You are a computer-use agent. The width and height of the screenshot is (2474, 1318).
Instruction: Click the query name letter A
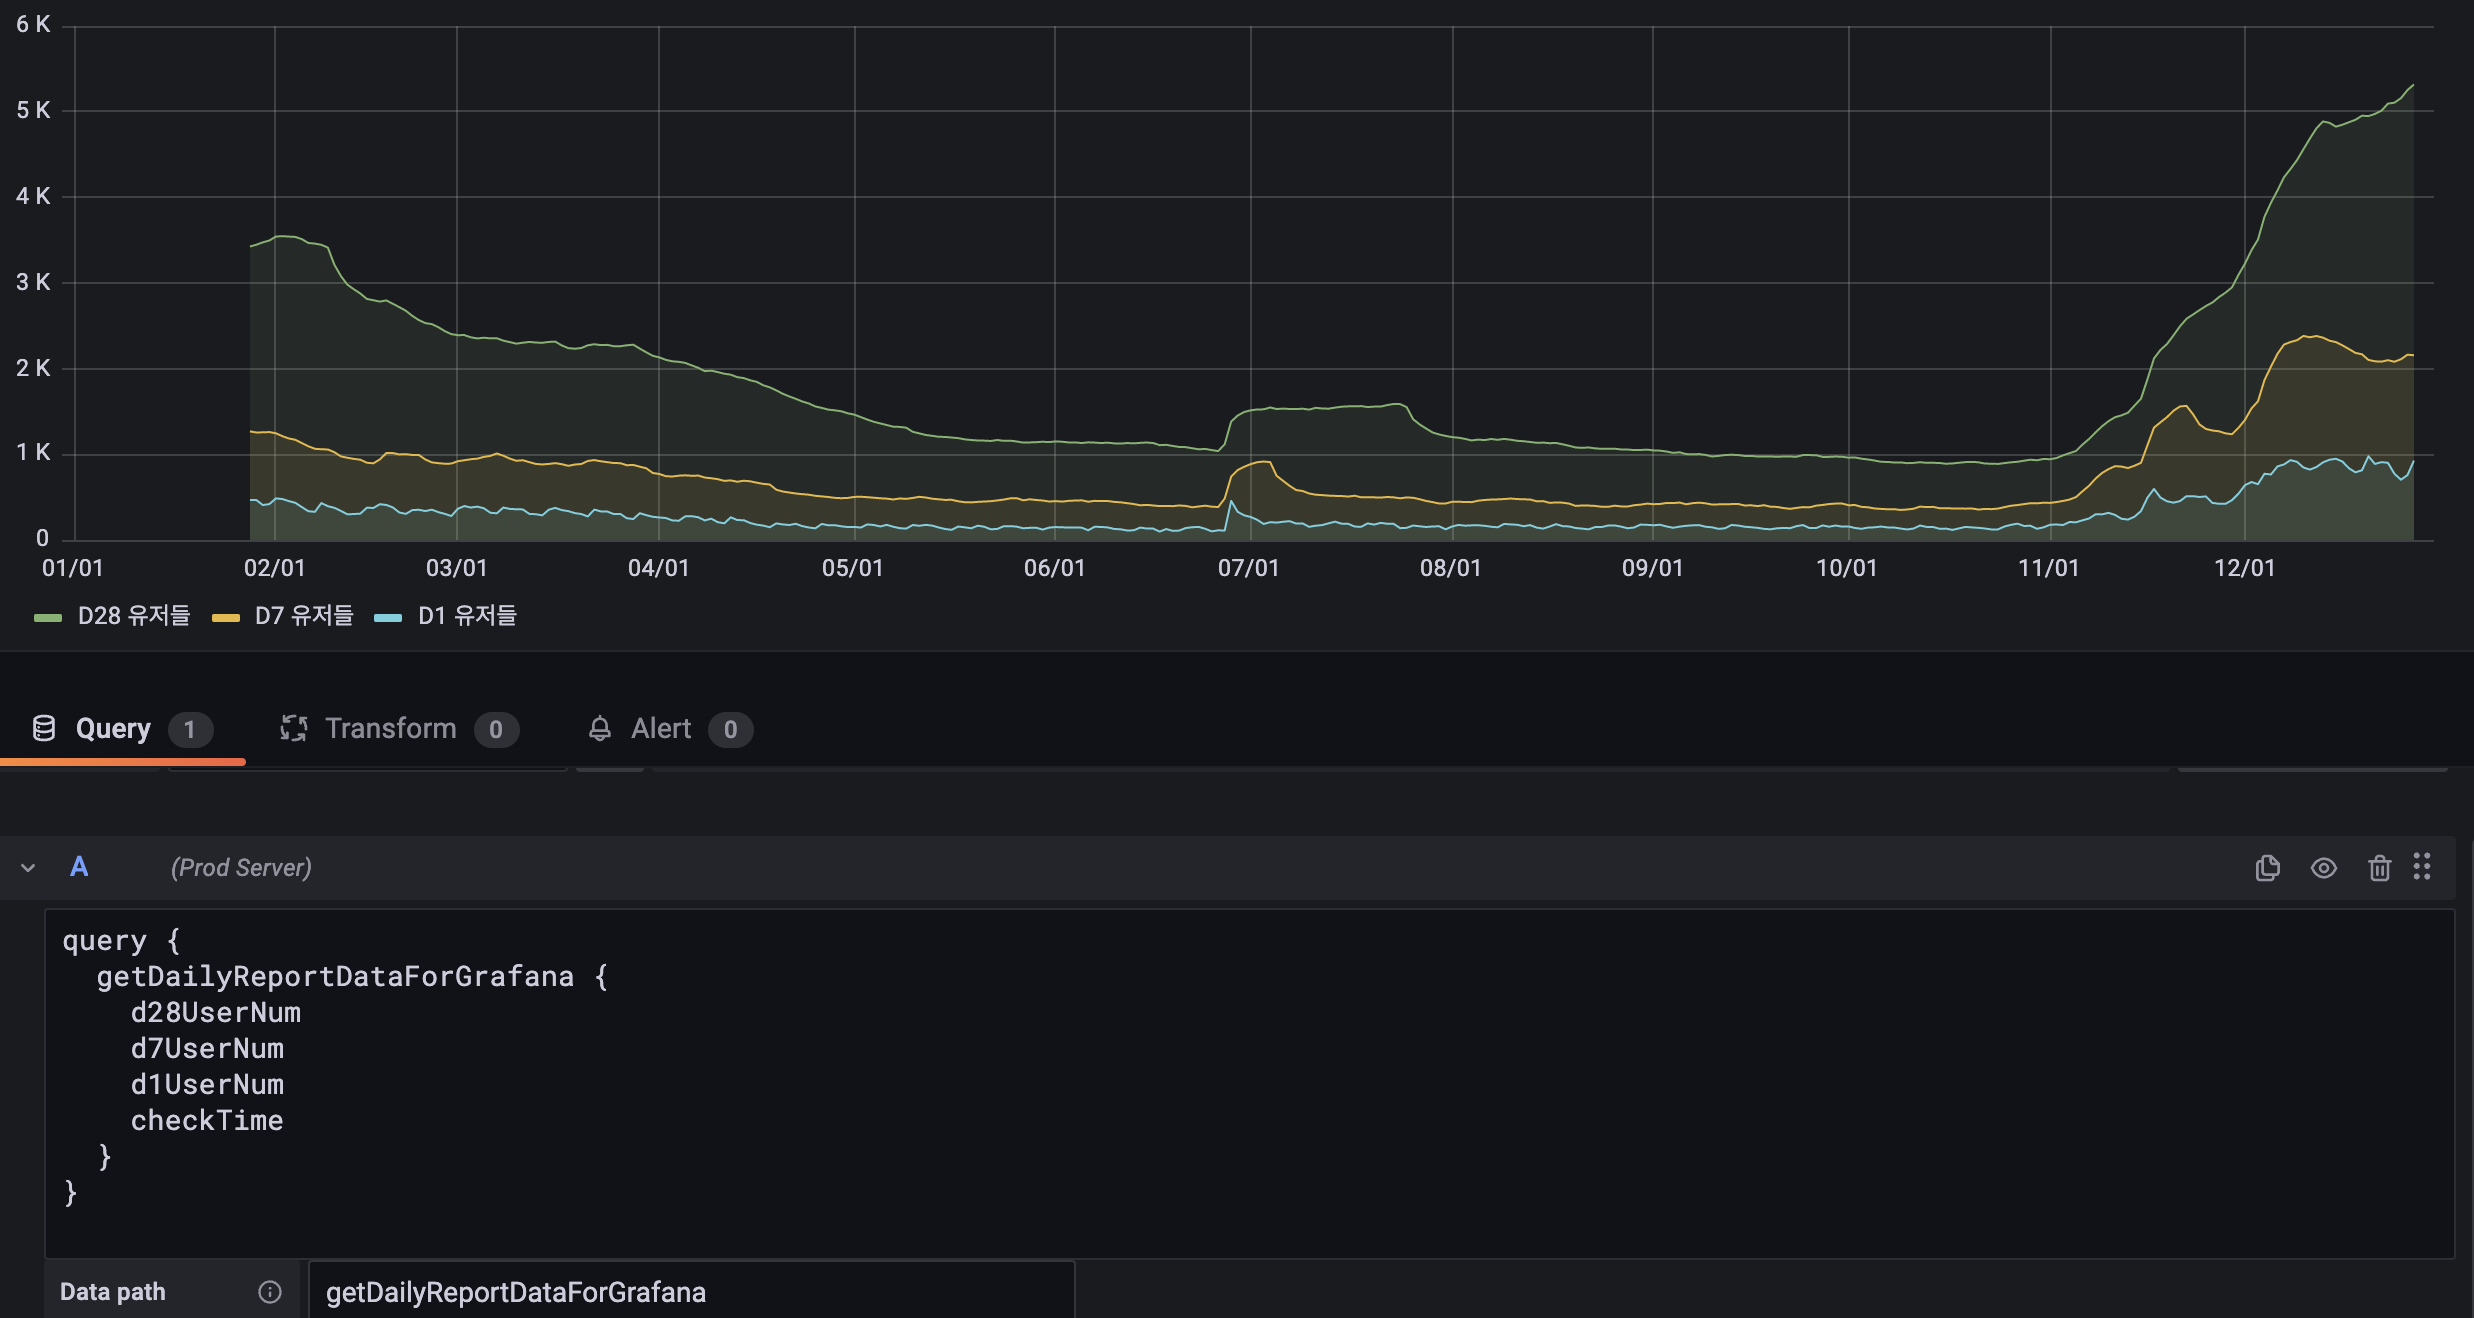(79, 867)
